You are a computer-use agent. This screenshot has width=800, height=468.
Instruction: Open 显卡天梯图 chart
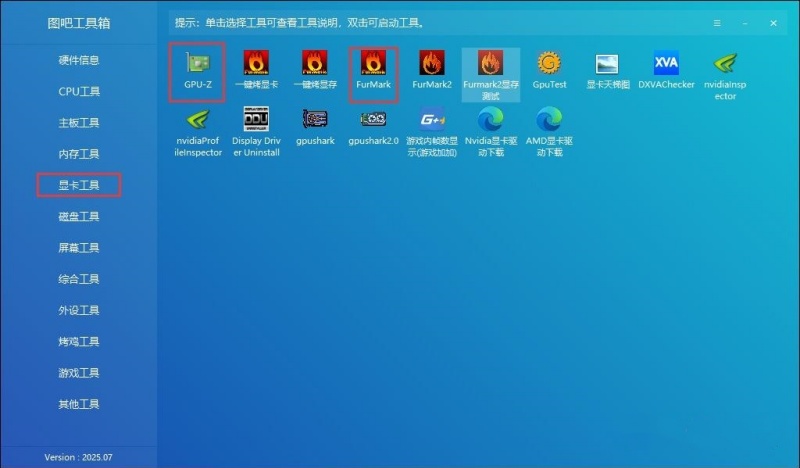(x=608, y=70)
